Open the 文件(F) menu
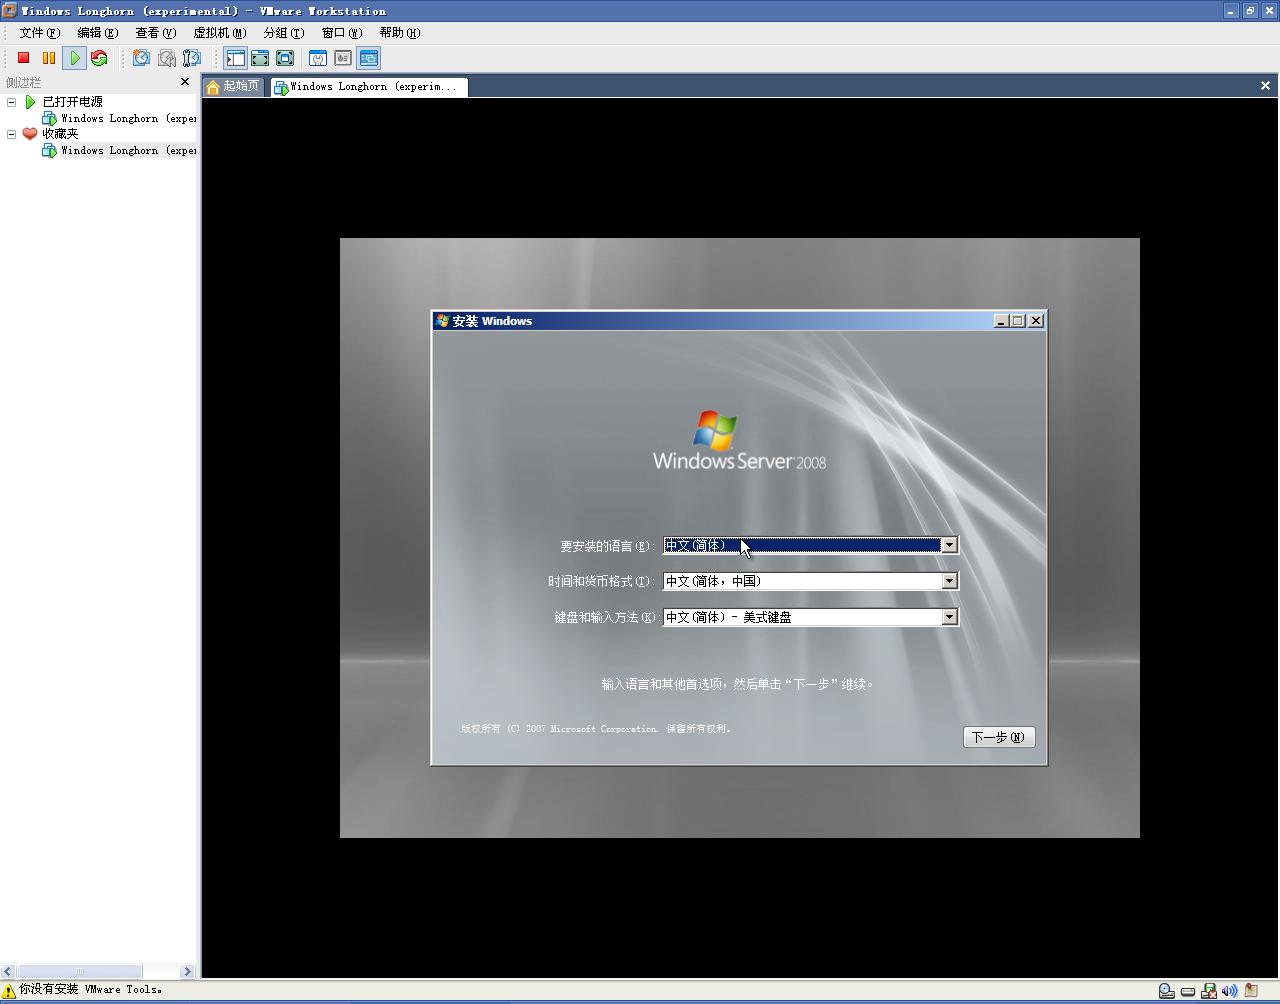The height and width of the screenshot is (1004, 1280). (40, 33)
